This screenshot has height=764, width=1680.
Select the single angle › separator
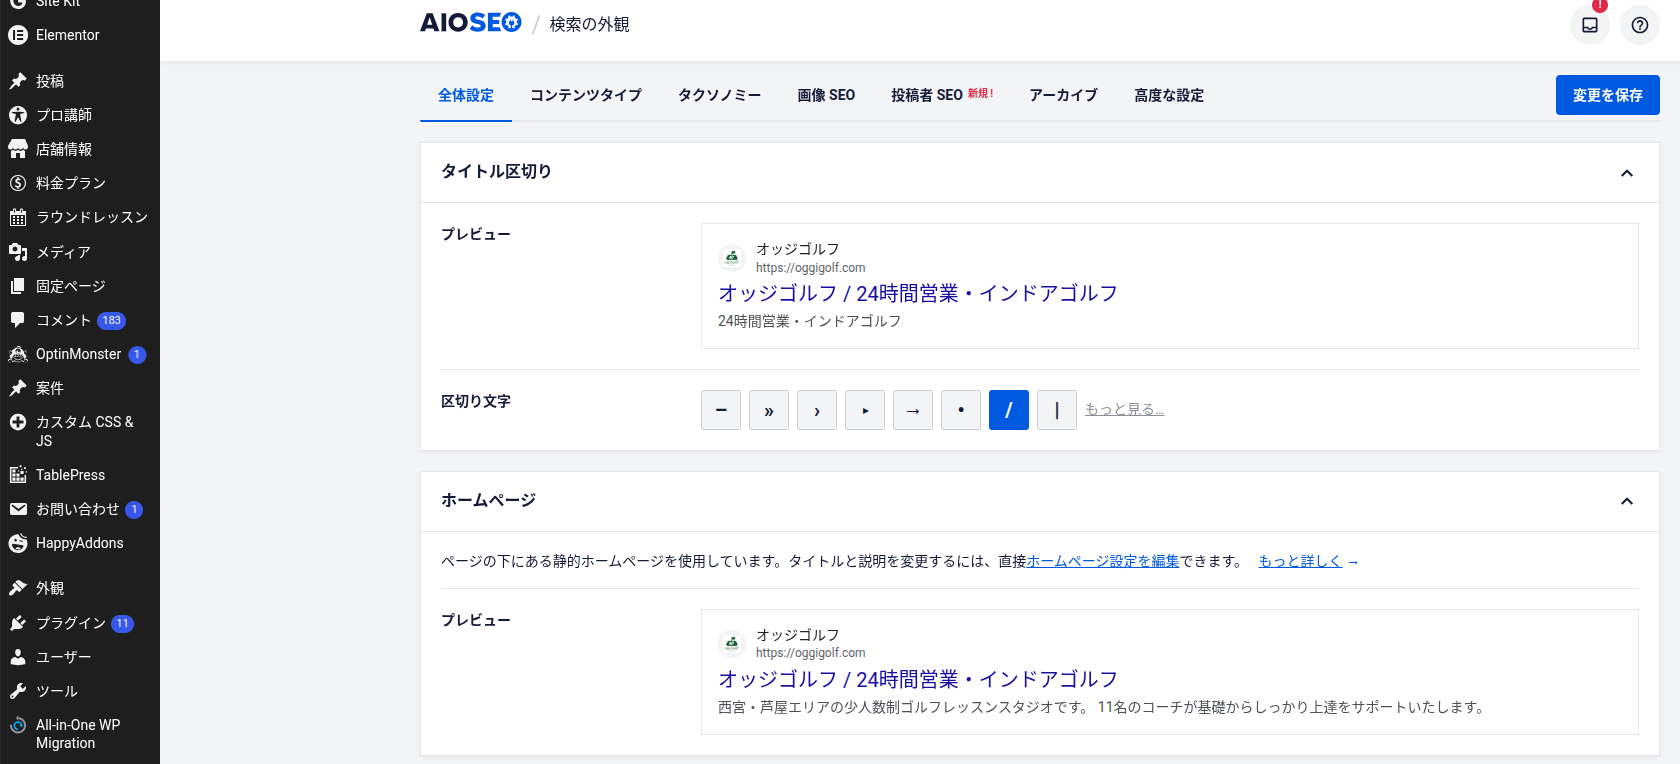(x=817, y=410)
